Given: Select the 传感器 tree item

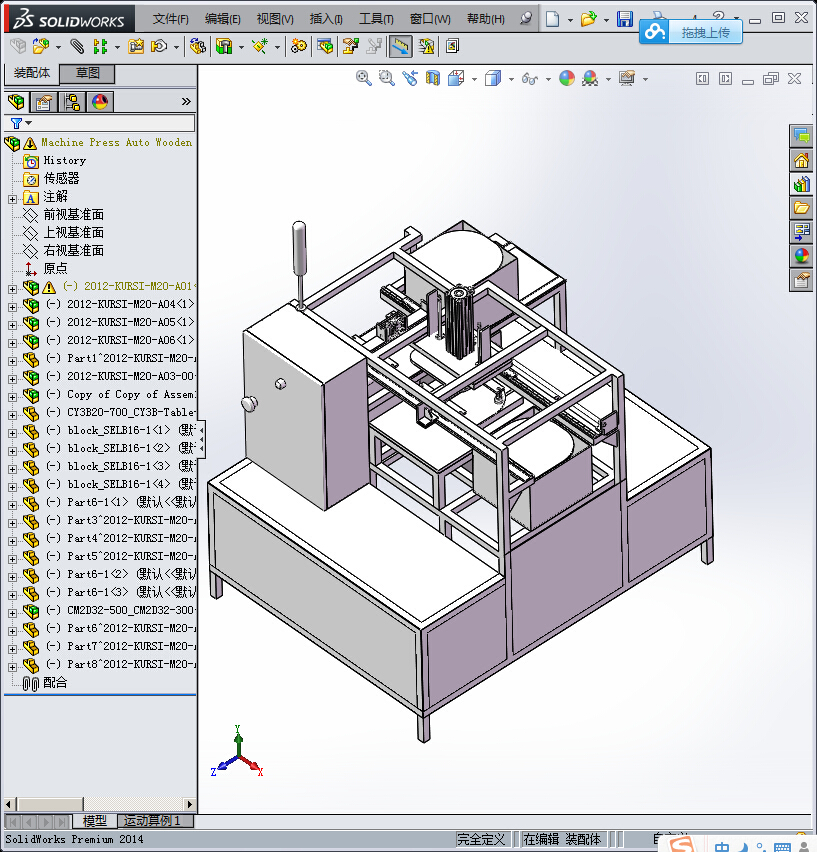Looking at the screenshot, I should click(61, 178).
